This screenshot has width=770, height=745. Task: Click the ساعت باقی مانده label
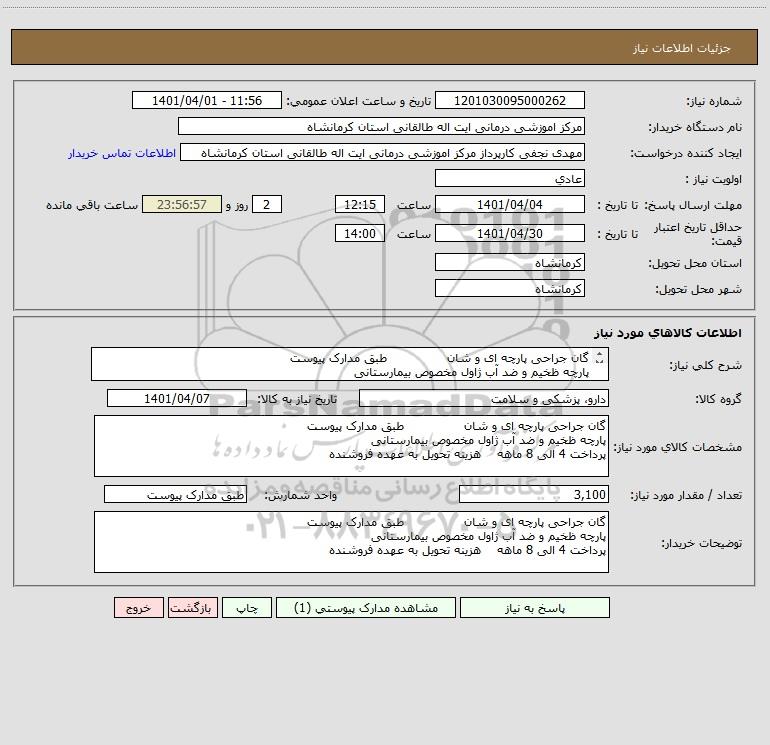click(x=92, y=205)
